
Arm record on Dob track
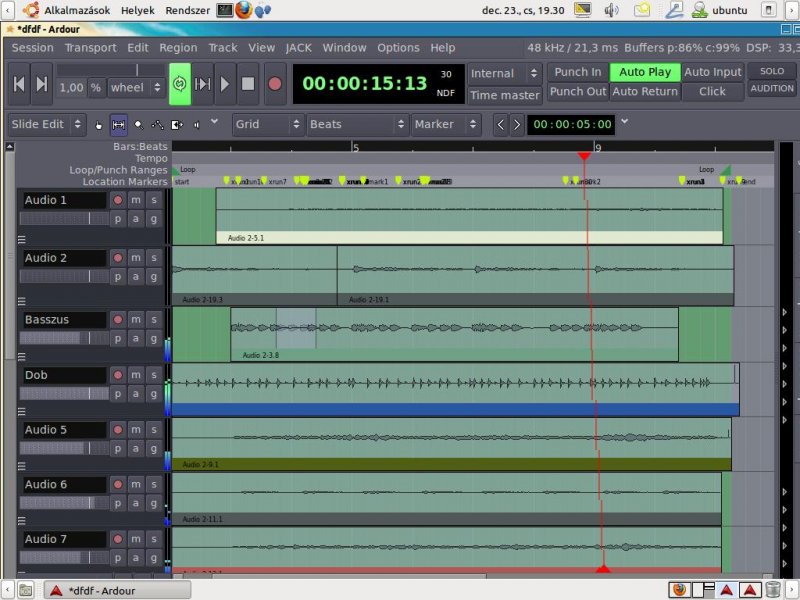click(118, 375)
